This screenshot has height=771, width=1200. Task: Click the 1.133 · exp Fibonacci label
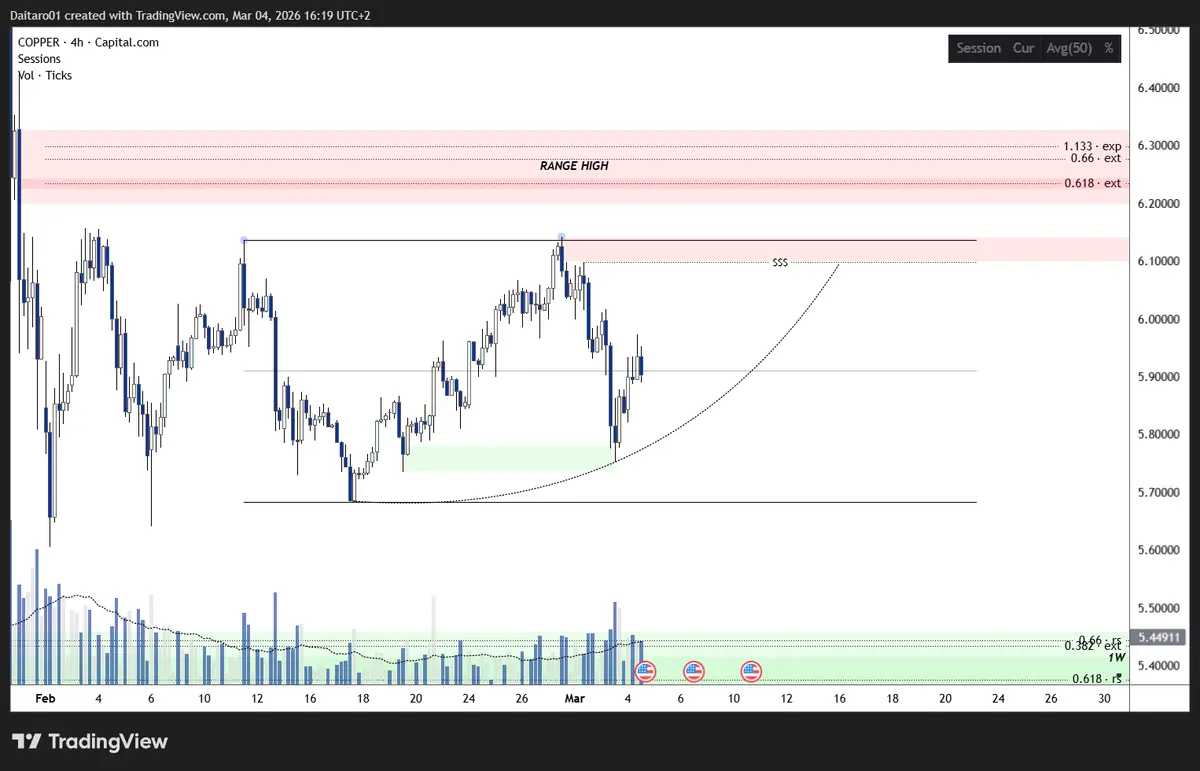point(1092,146)
